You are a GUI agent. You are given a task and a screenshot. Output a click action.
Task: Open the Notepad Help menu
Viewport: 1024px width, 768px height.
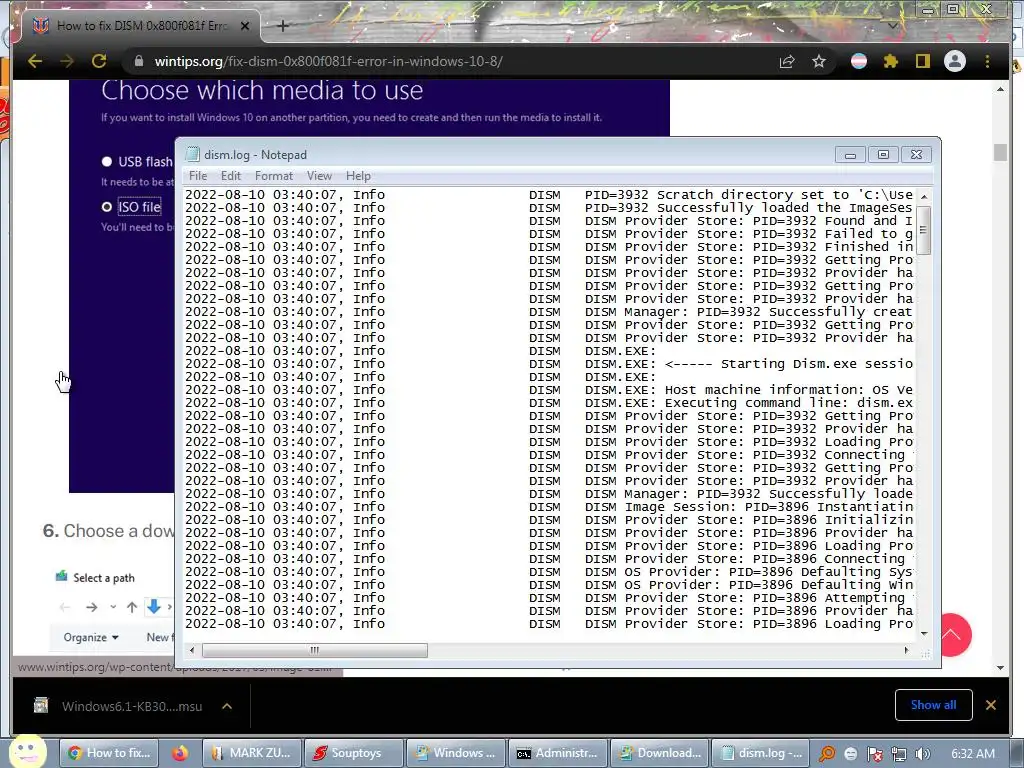[358, 176]
